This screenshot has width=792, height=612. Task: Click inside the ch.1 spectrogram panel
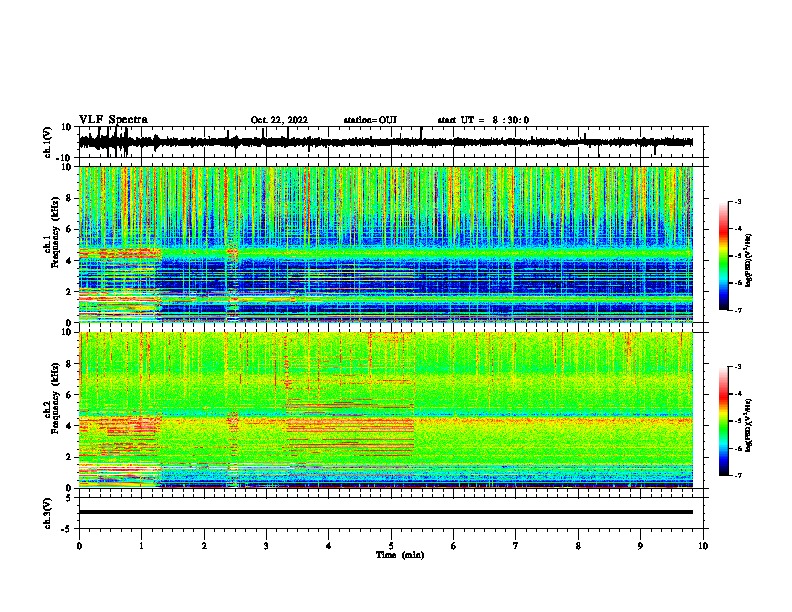[x=385, y=244]
